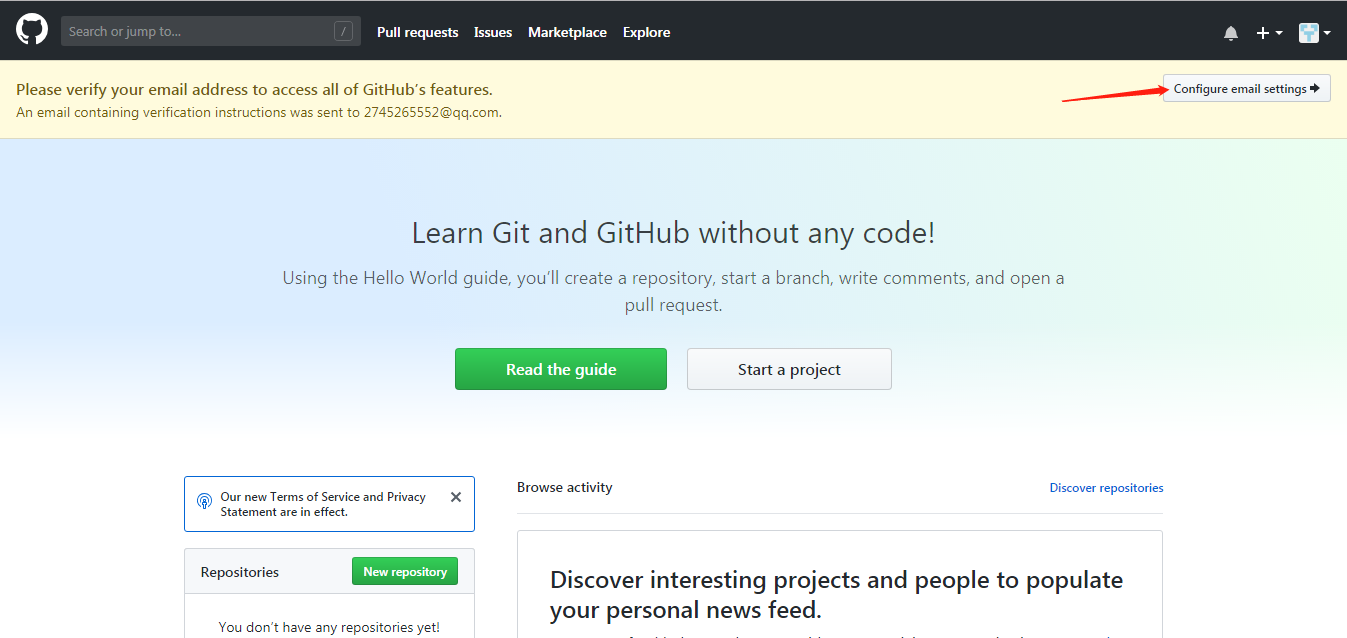Open the notifications bell

coord(1231,33)
